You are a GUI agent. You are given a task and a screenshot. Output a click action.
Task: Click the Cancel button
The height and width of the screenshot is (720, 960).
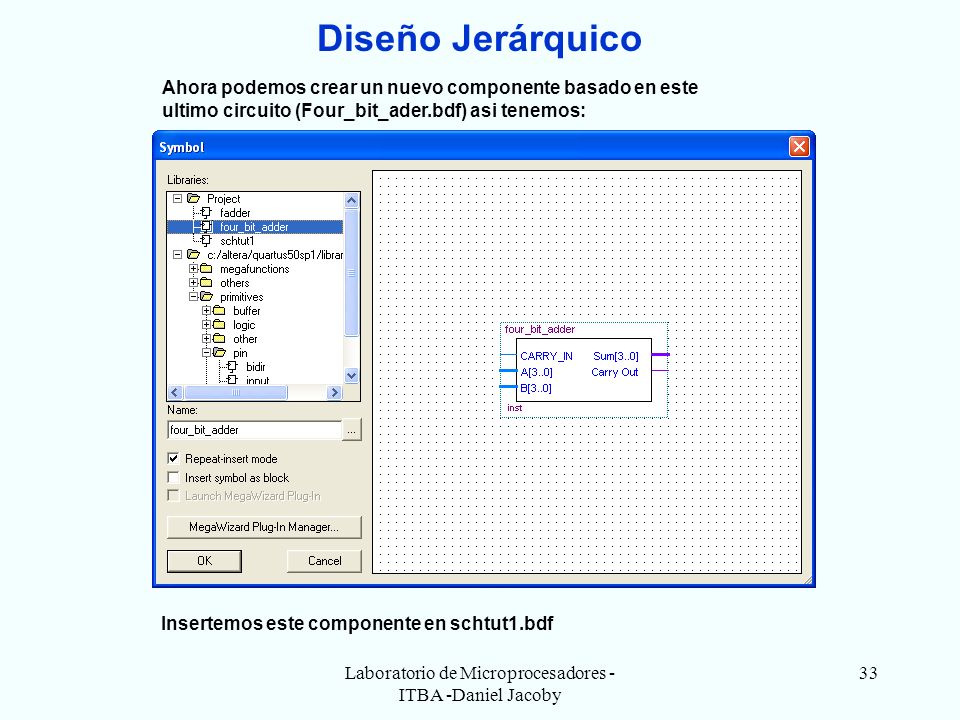pos(324,561)
